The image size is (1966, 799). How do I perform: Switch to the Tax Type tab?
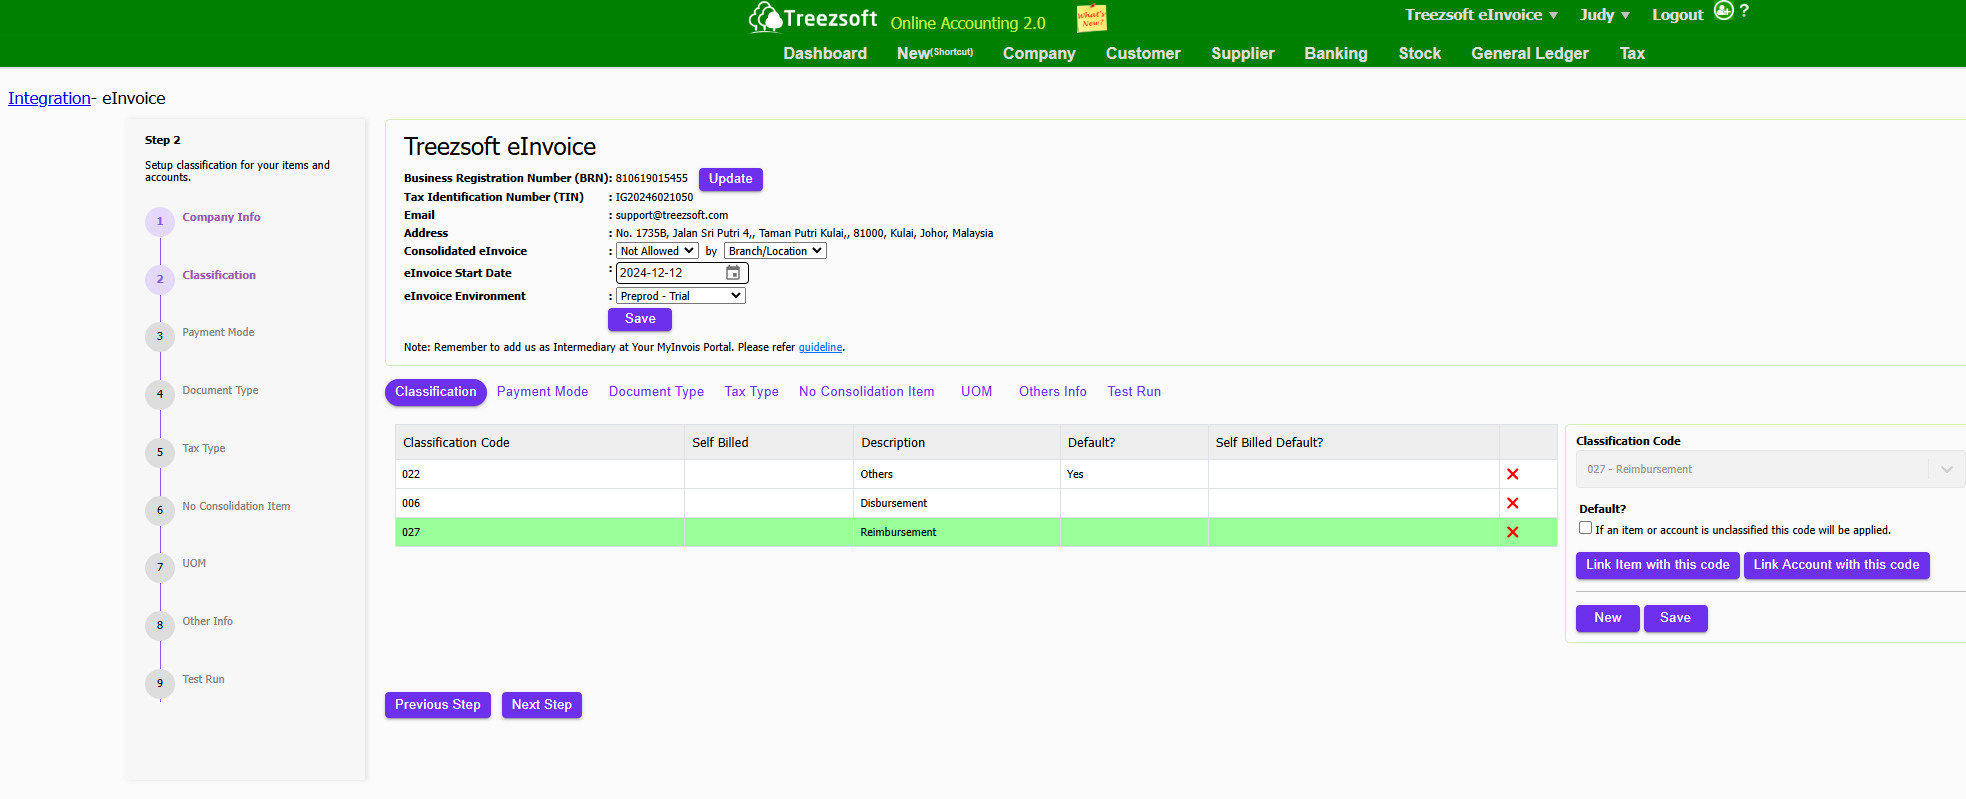(751, 392)
